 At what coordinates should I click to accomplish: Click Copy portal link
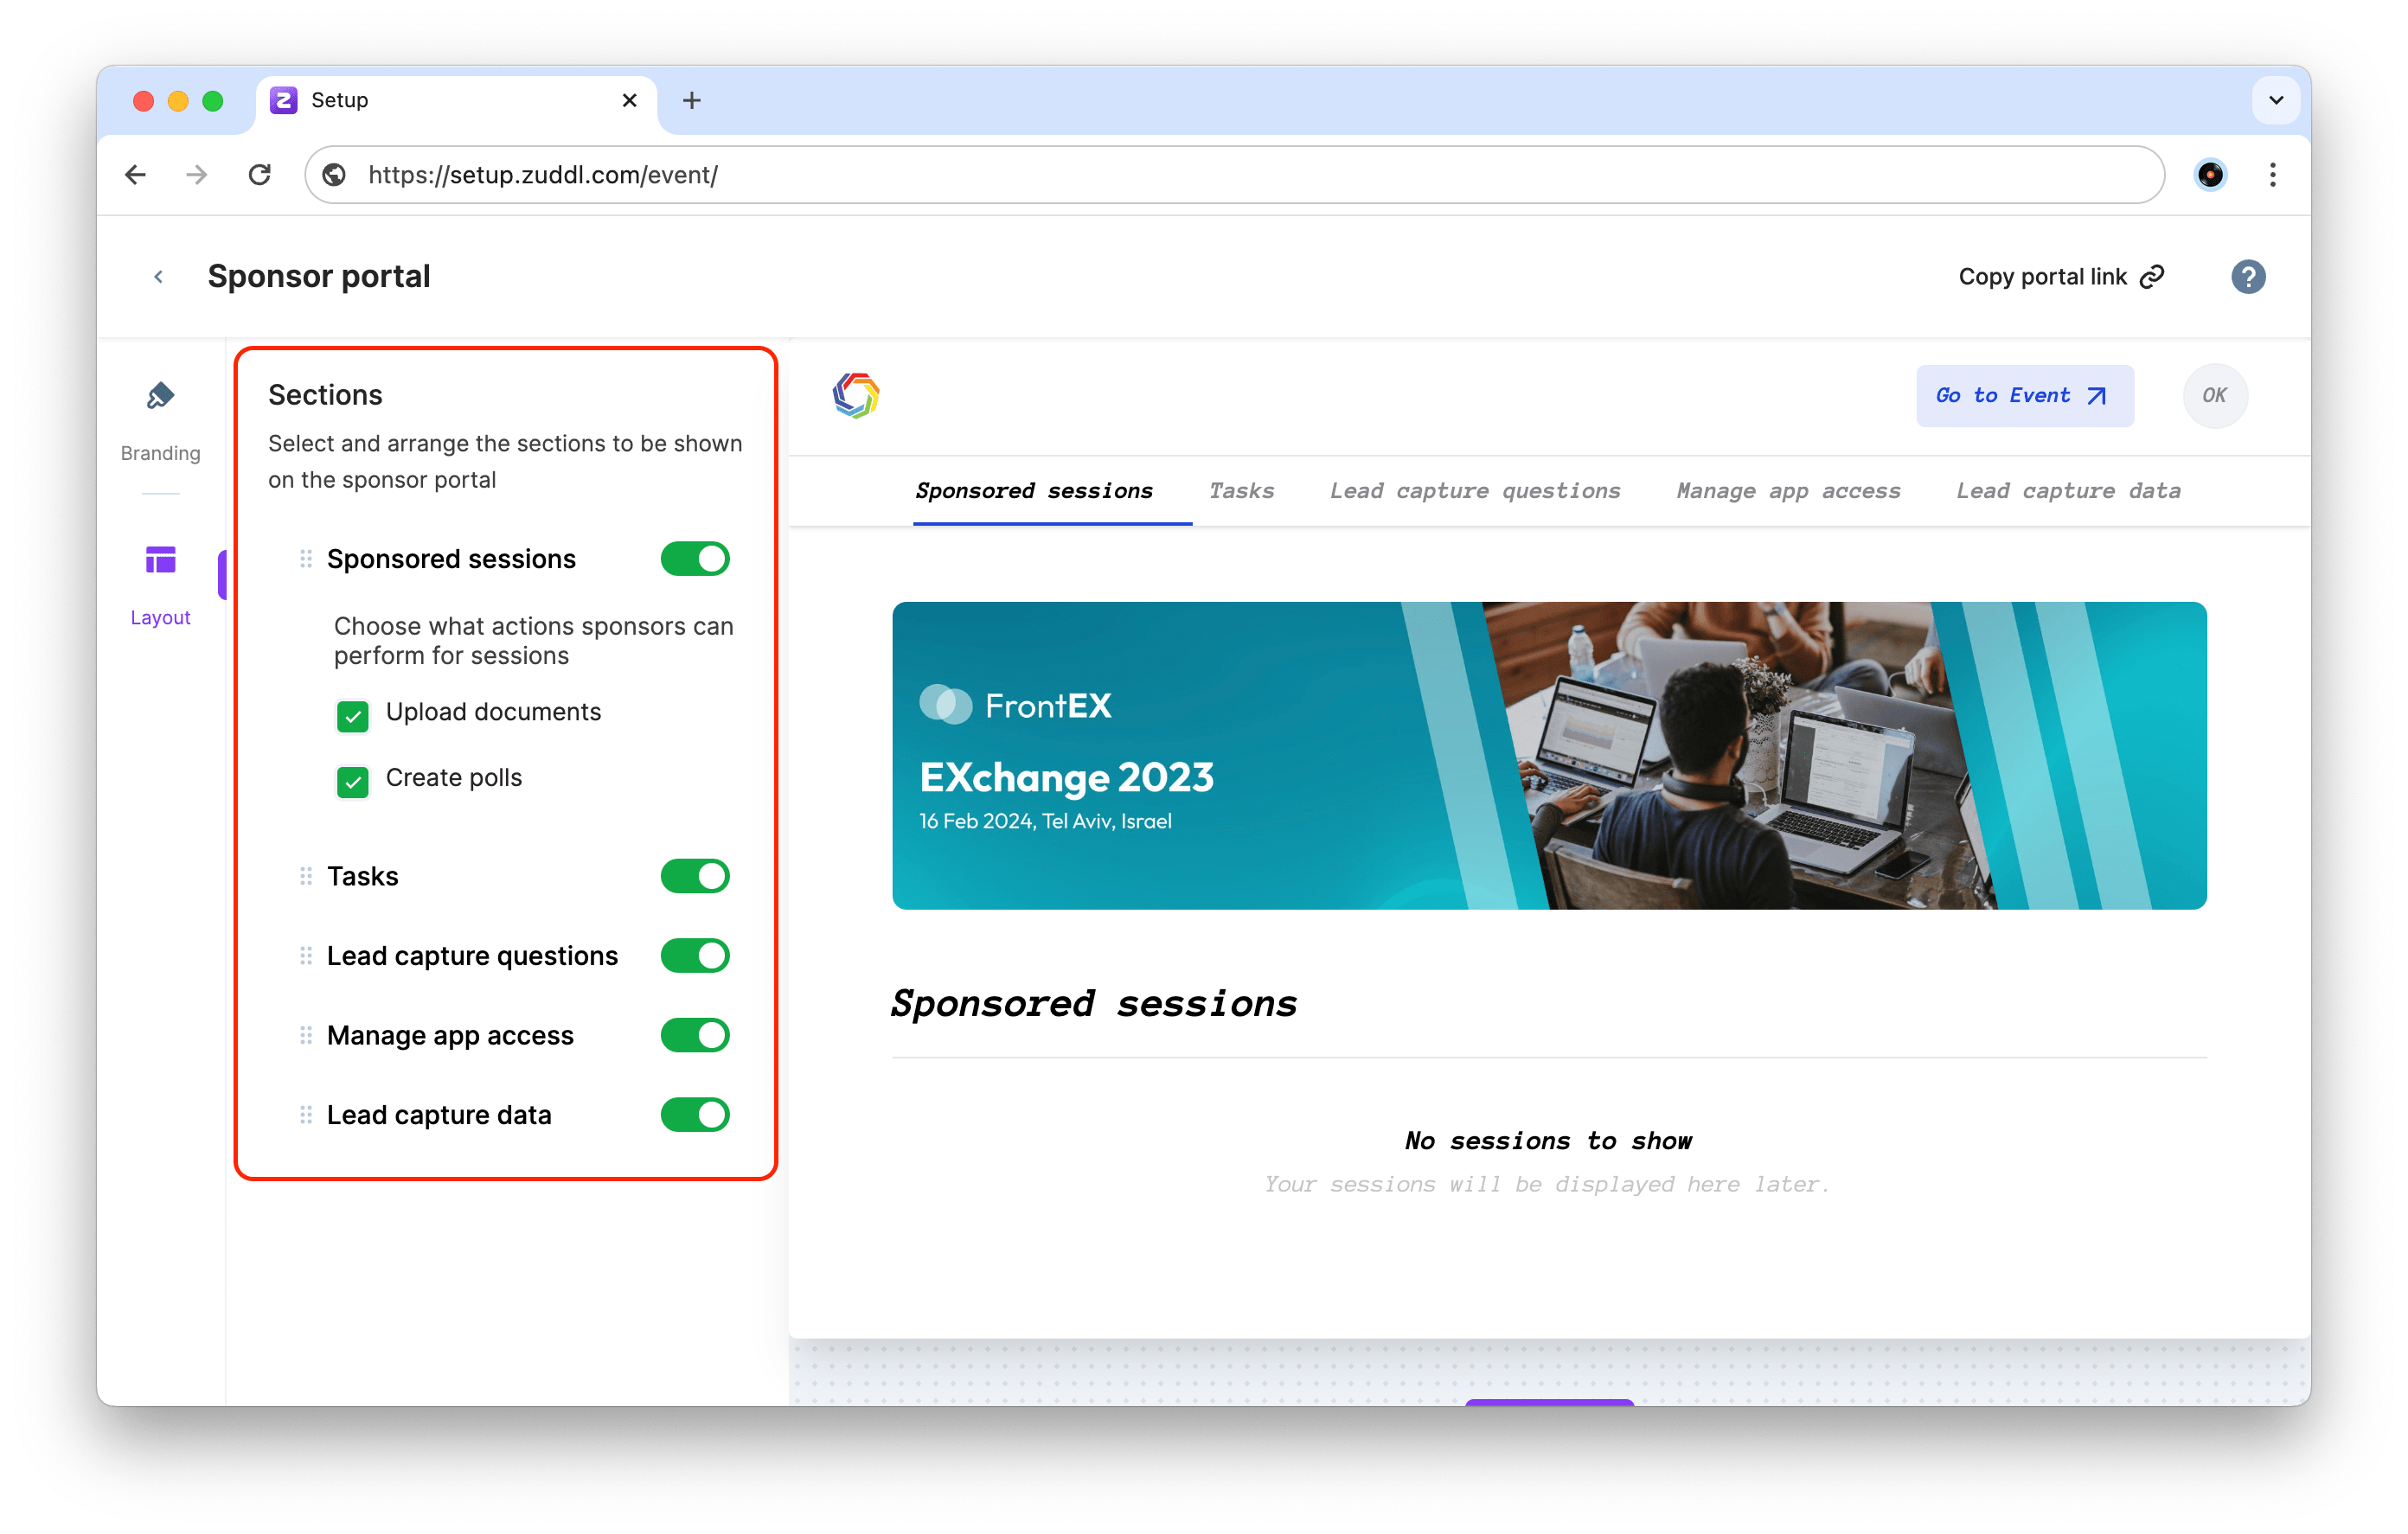pyautogui.click(x=2060, y=277)
